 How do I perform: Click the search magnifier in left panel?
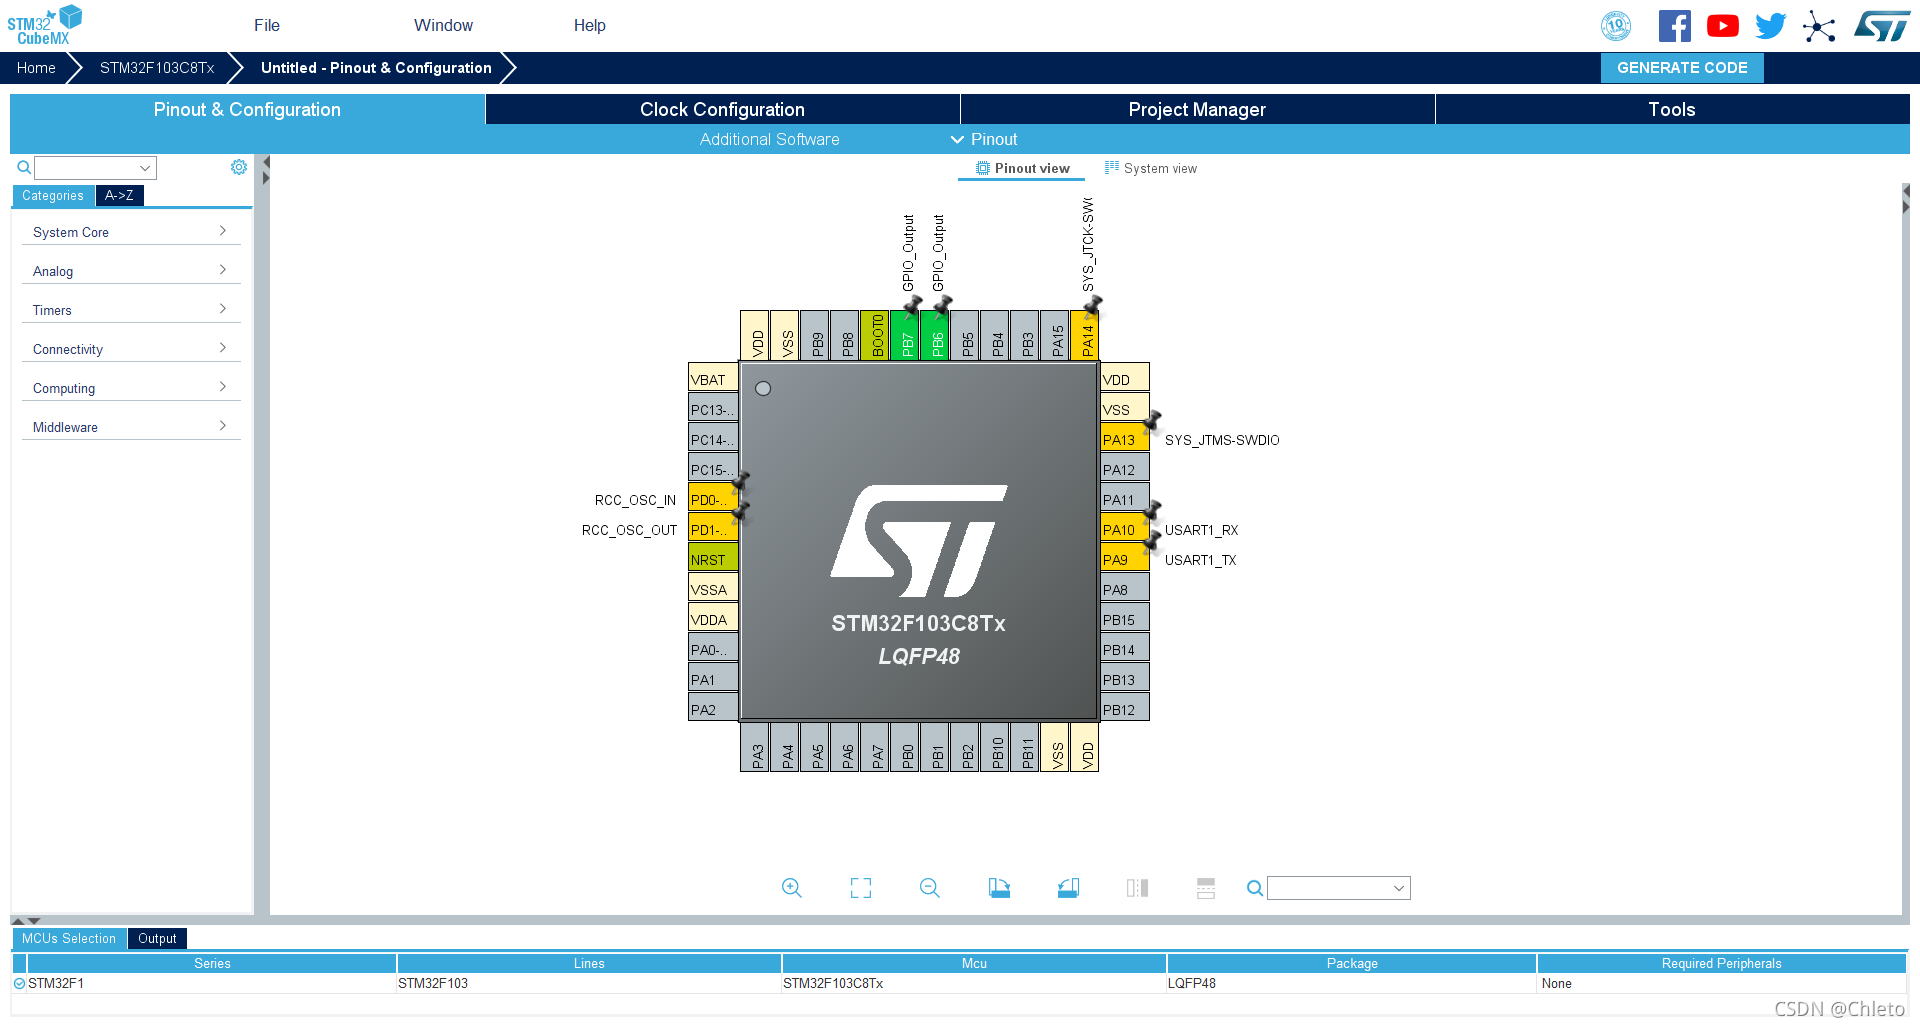tap(24, 168)
